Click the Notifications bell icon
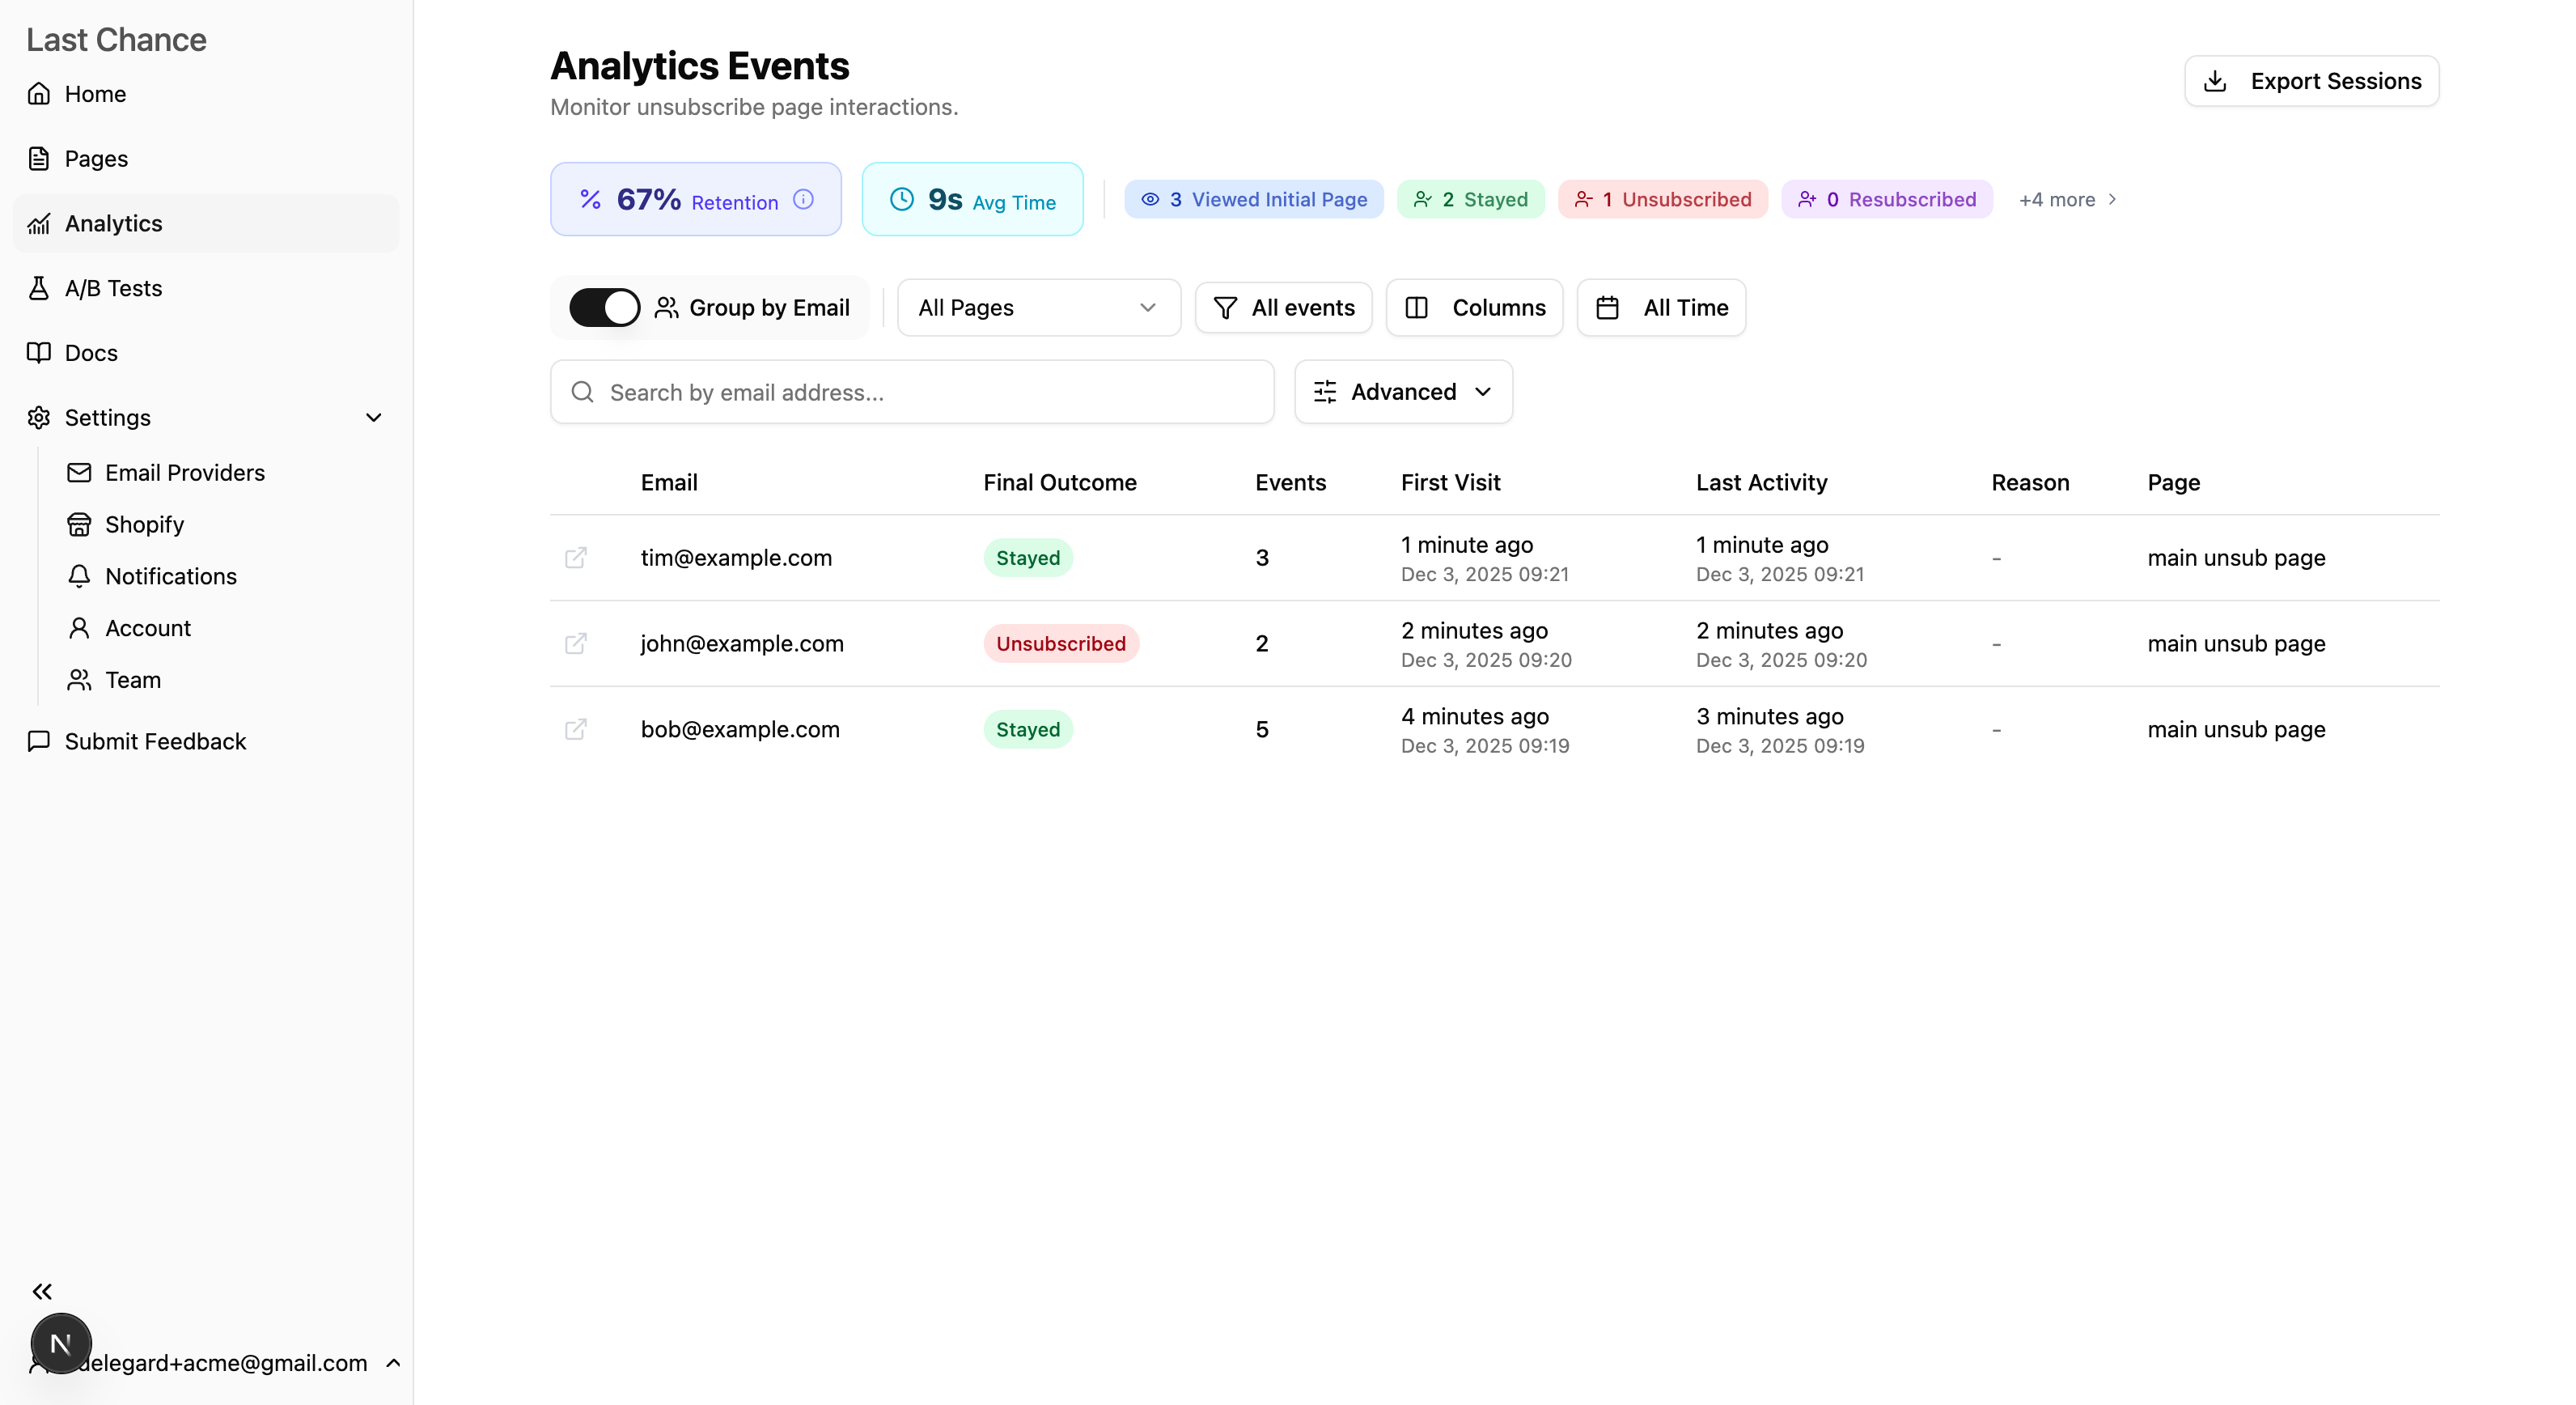The height and width of the screenshot is (1405, 2576). coord(79,576)
